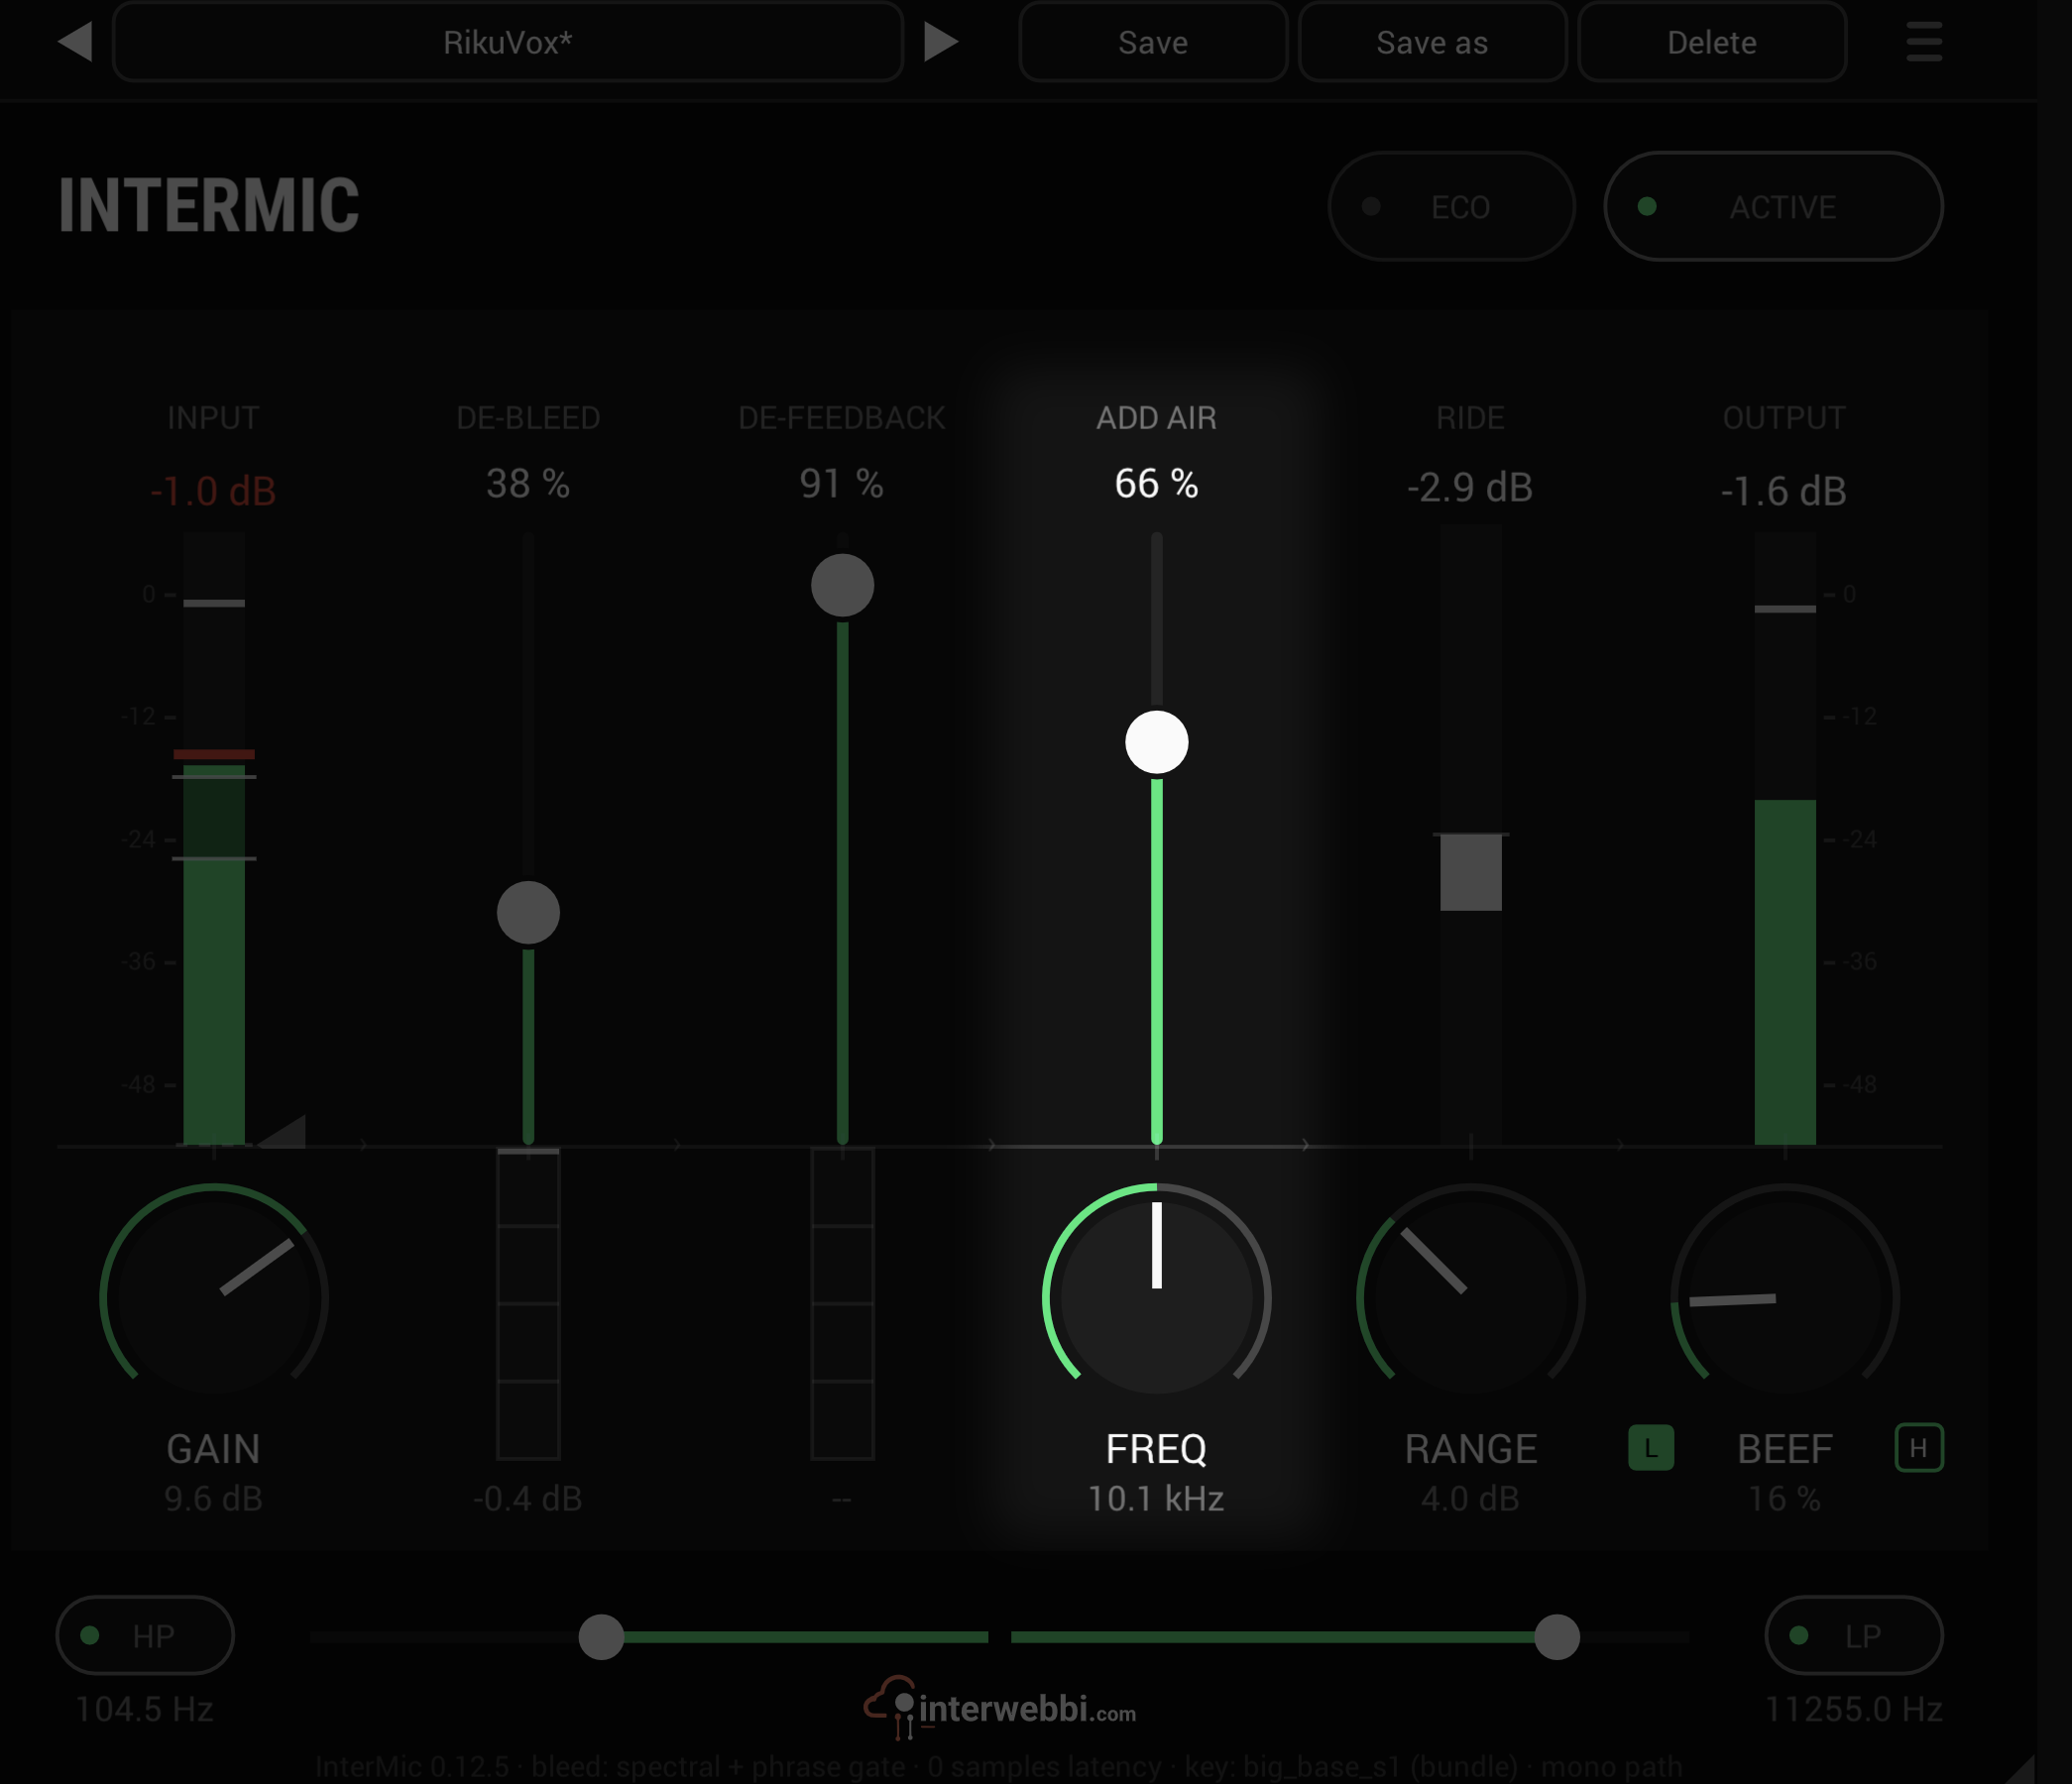Viewport: 2072px width, 1784px height.
Task: Toggle the LP filter button
Action: 1854,1635
